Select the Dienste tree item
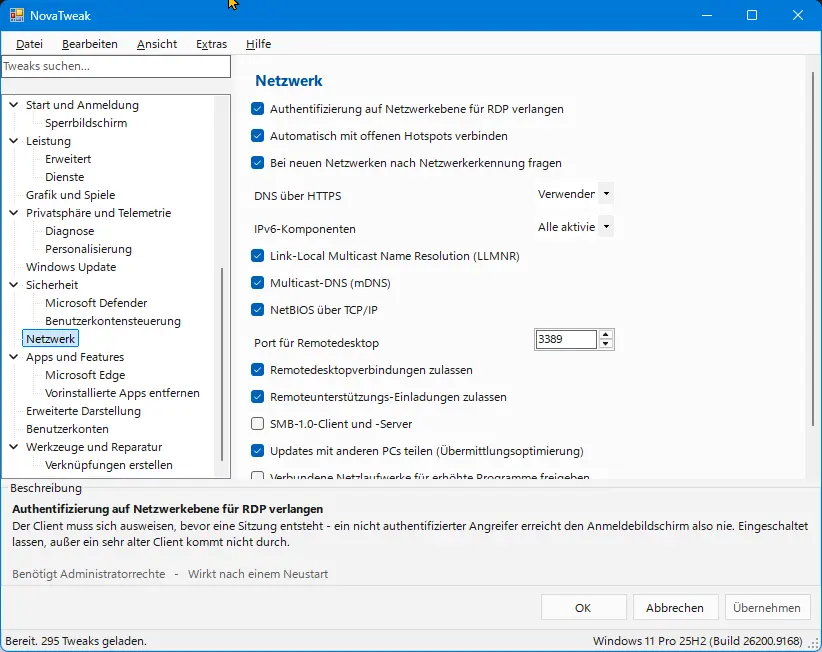Image resolution: width=822 pixels, height=652 pixels. (x=64, y=177)
